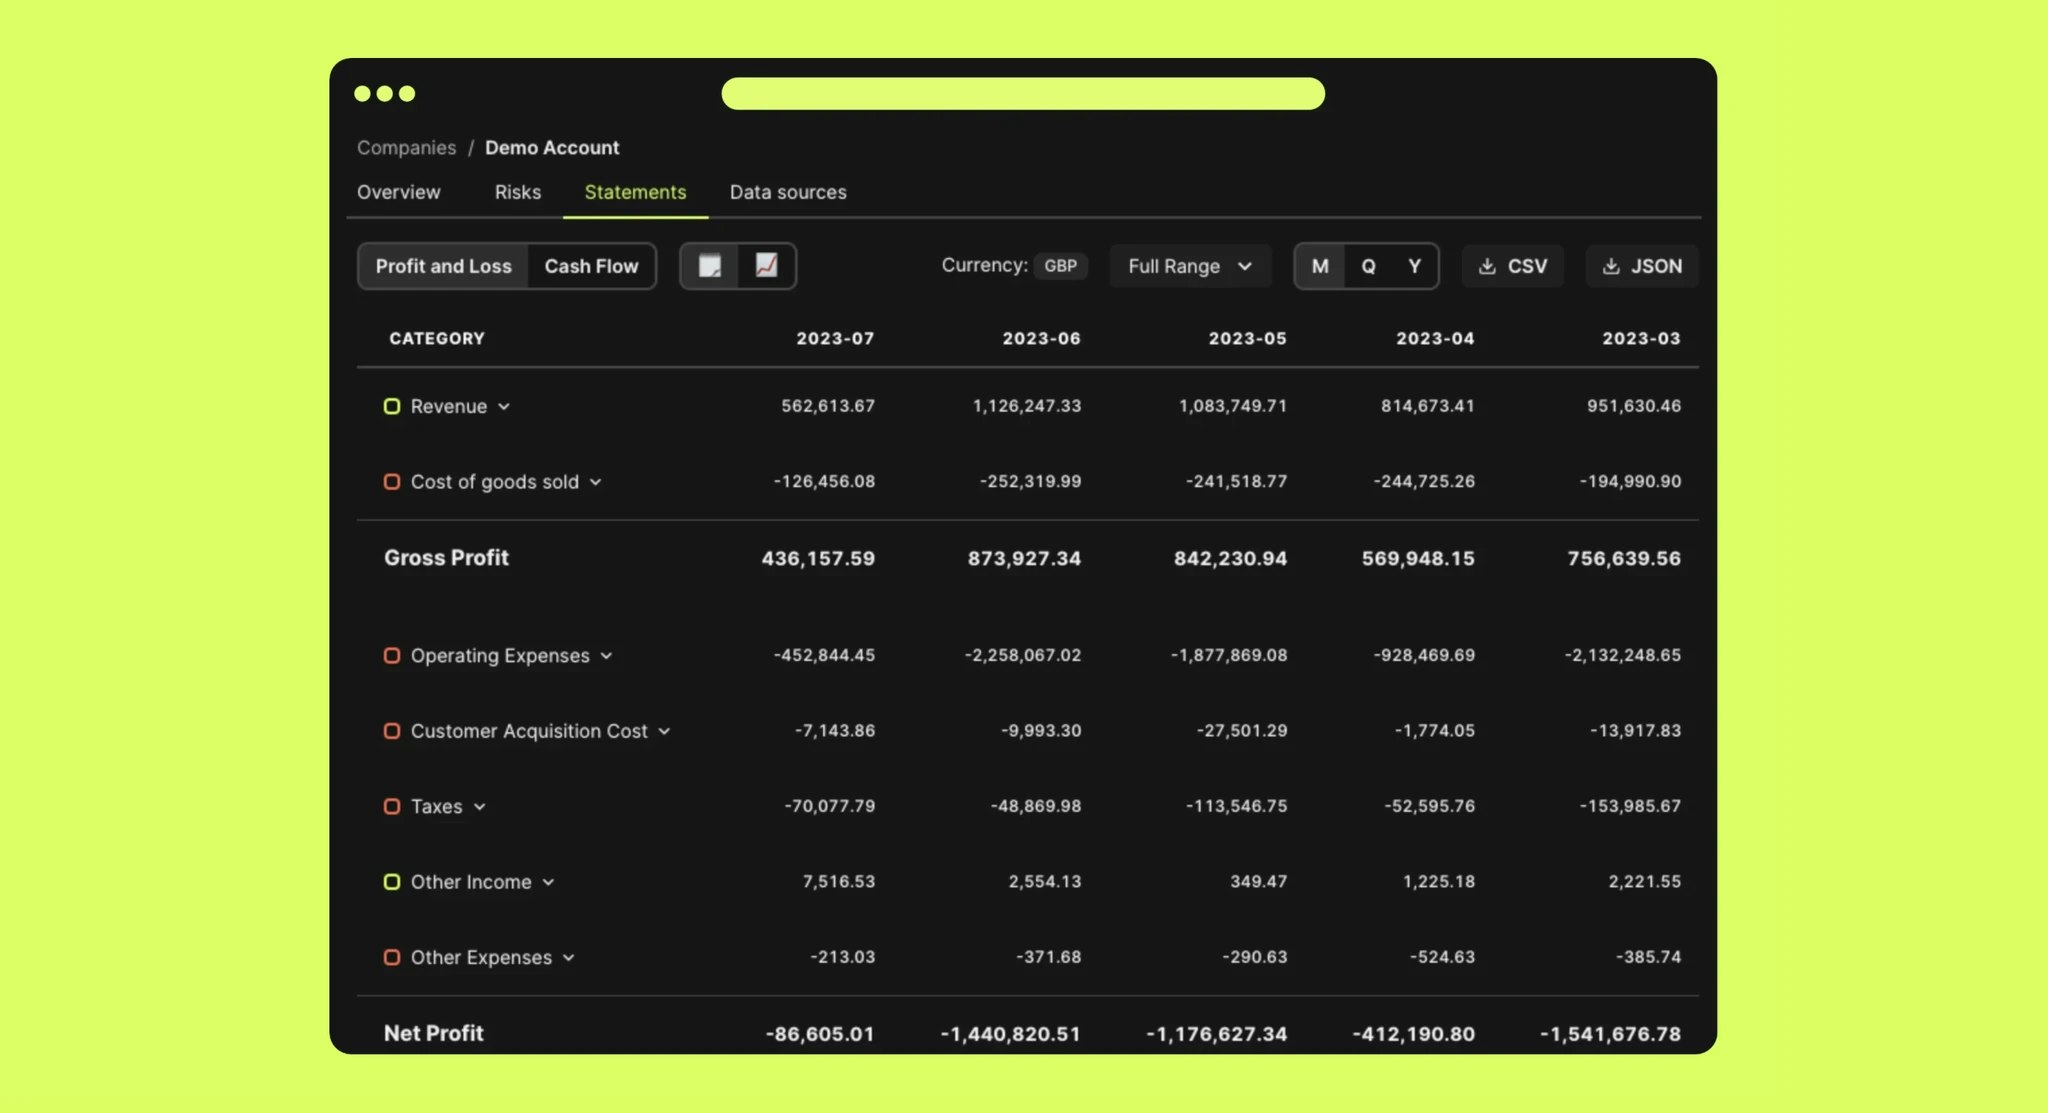Expand the Customer Acquisition Cost row

664,732
